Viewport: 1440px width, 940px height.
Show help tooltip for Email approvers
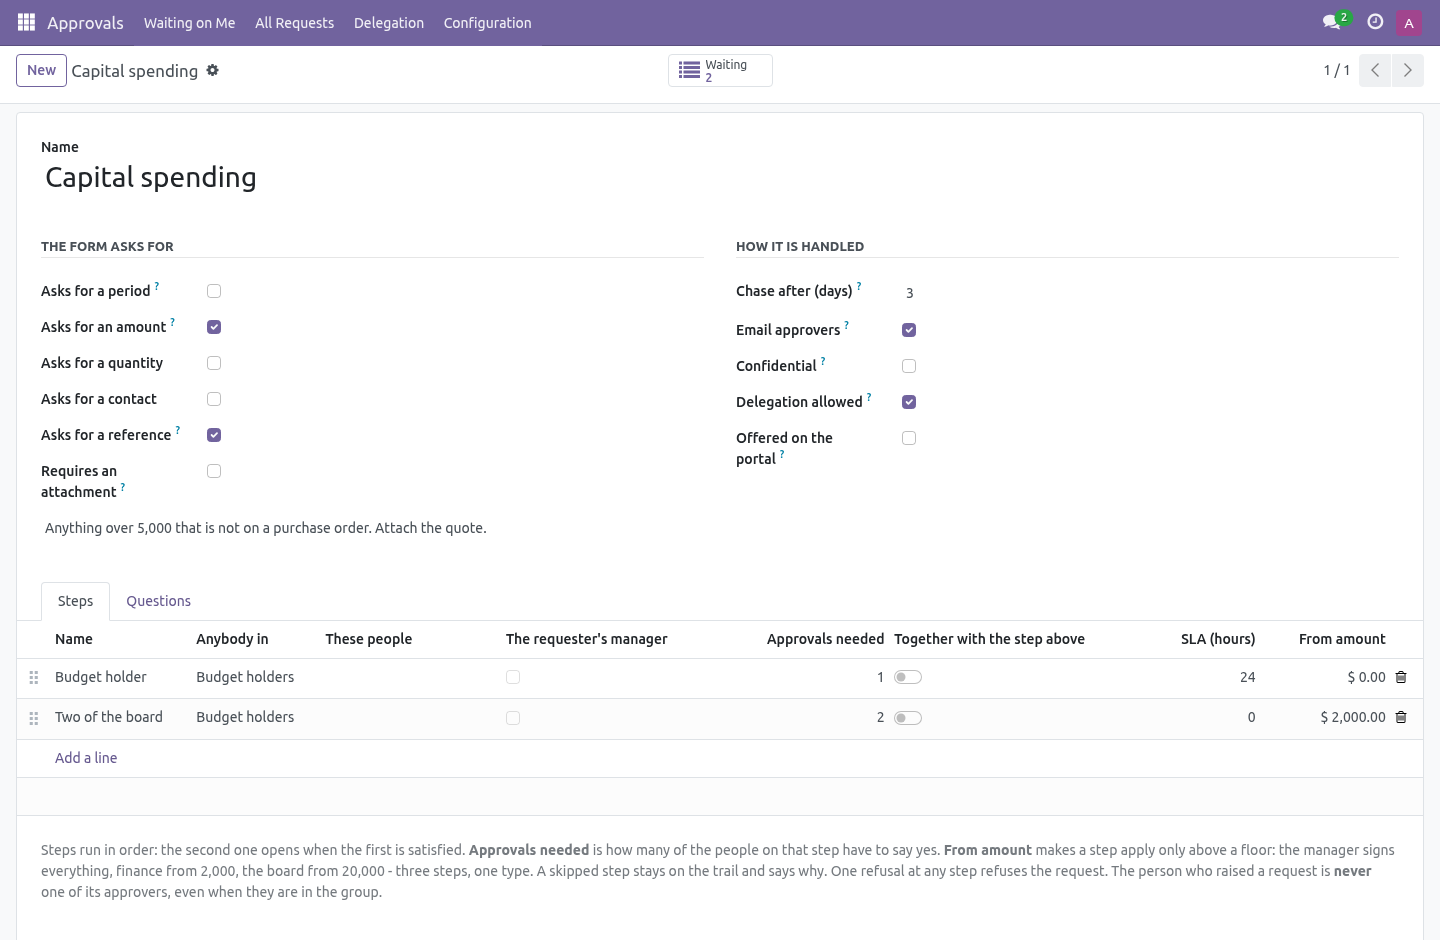[847, 325]
